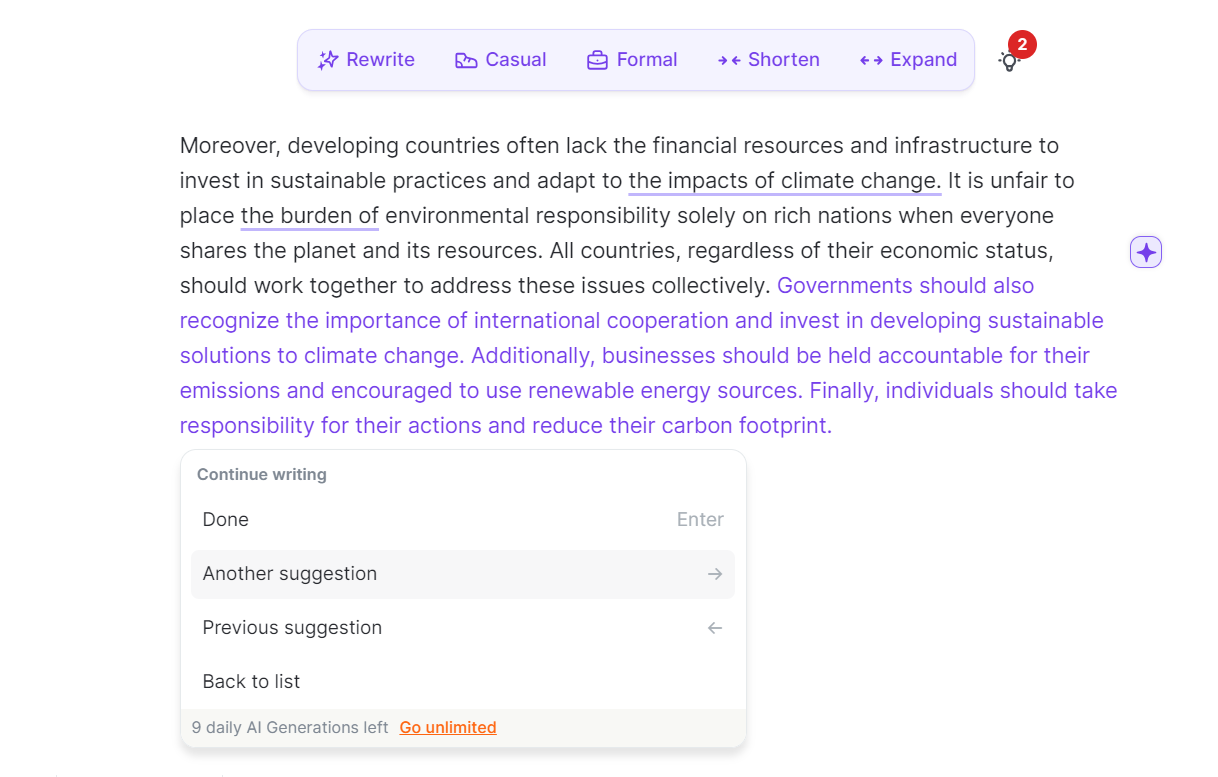Click the AI sparkle button beside text
This screenshot has height=777, width=1218.
click(x=1146, y=253)
